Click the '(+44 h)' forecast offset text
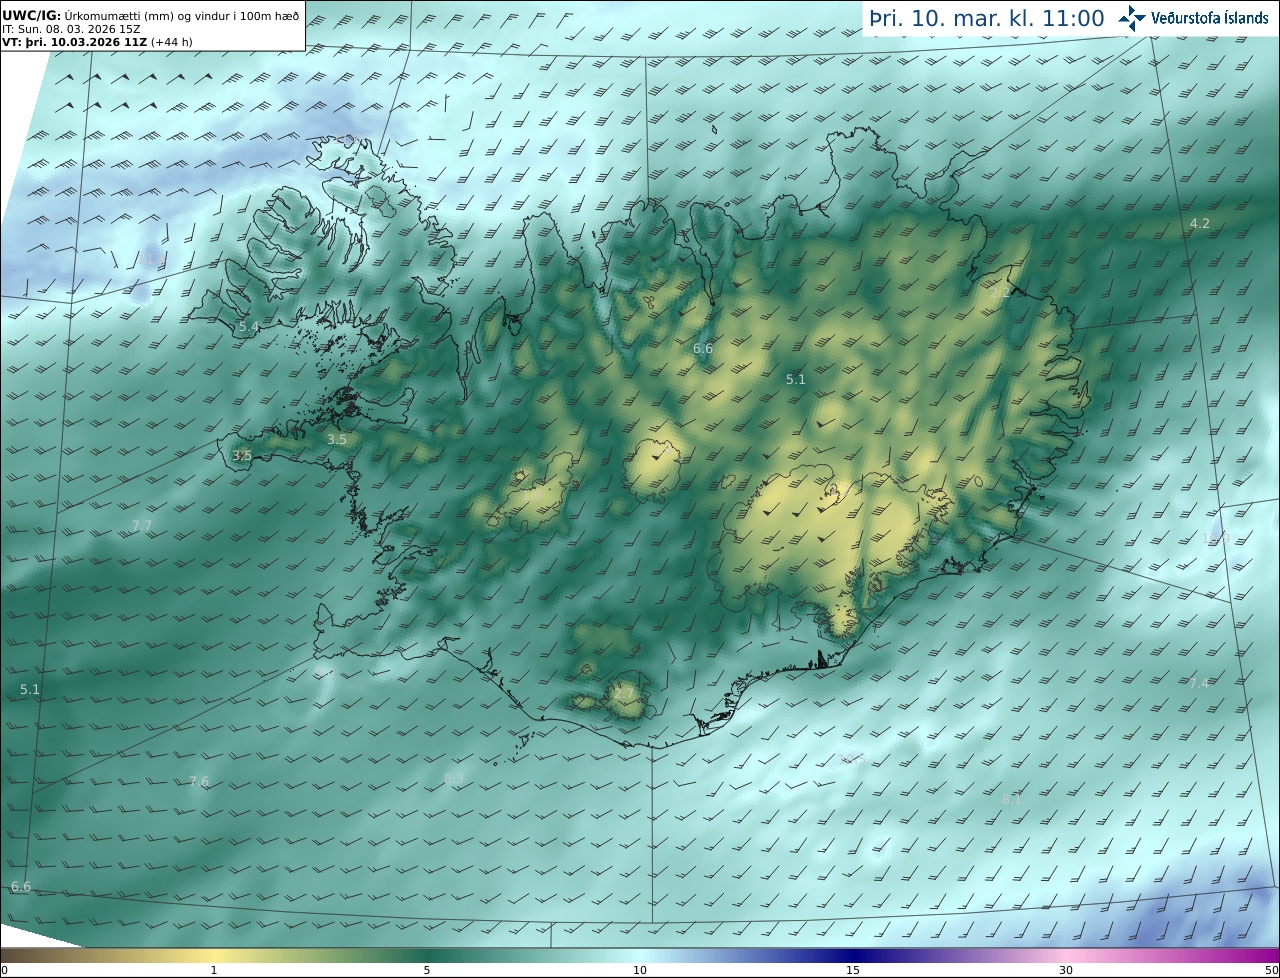Image resolution: width=1280 pixels, height=978 pixels. (172, 42)
